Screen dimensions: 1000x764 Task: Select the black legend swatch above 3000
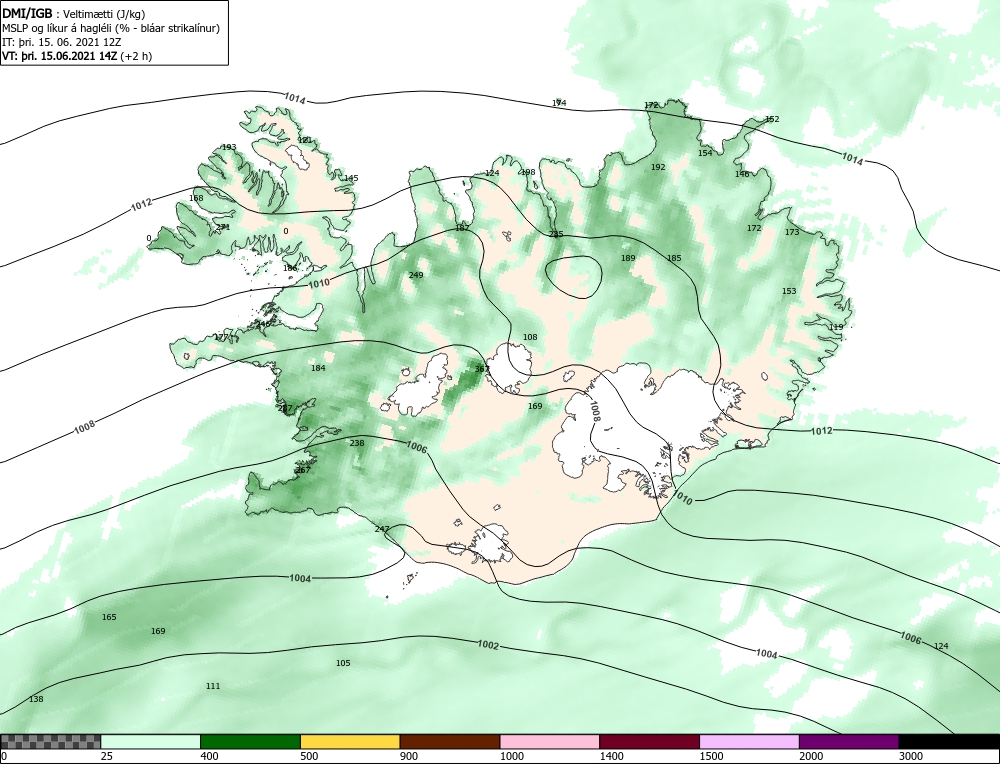[950, 741]
